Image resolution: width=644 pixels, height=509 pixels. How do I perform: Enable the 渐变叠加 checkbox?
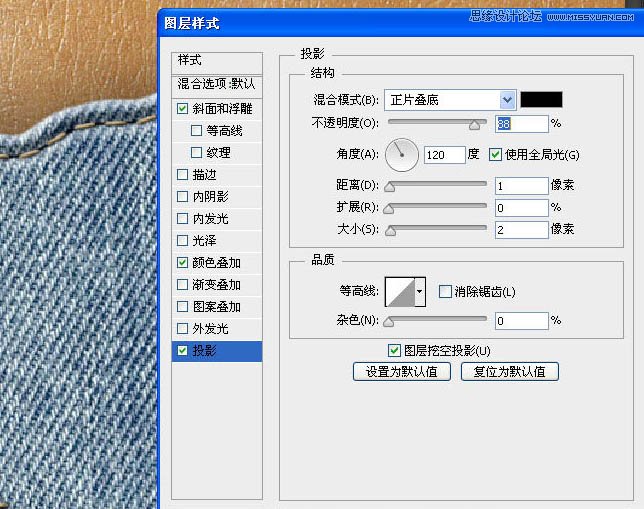[182, 284]
